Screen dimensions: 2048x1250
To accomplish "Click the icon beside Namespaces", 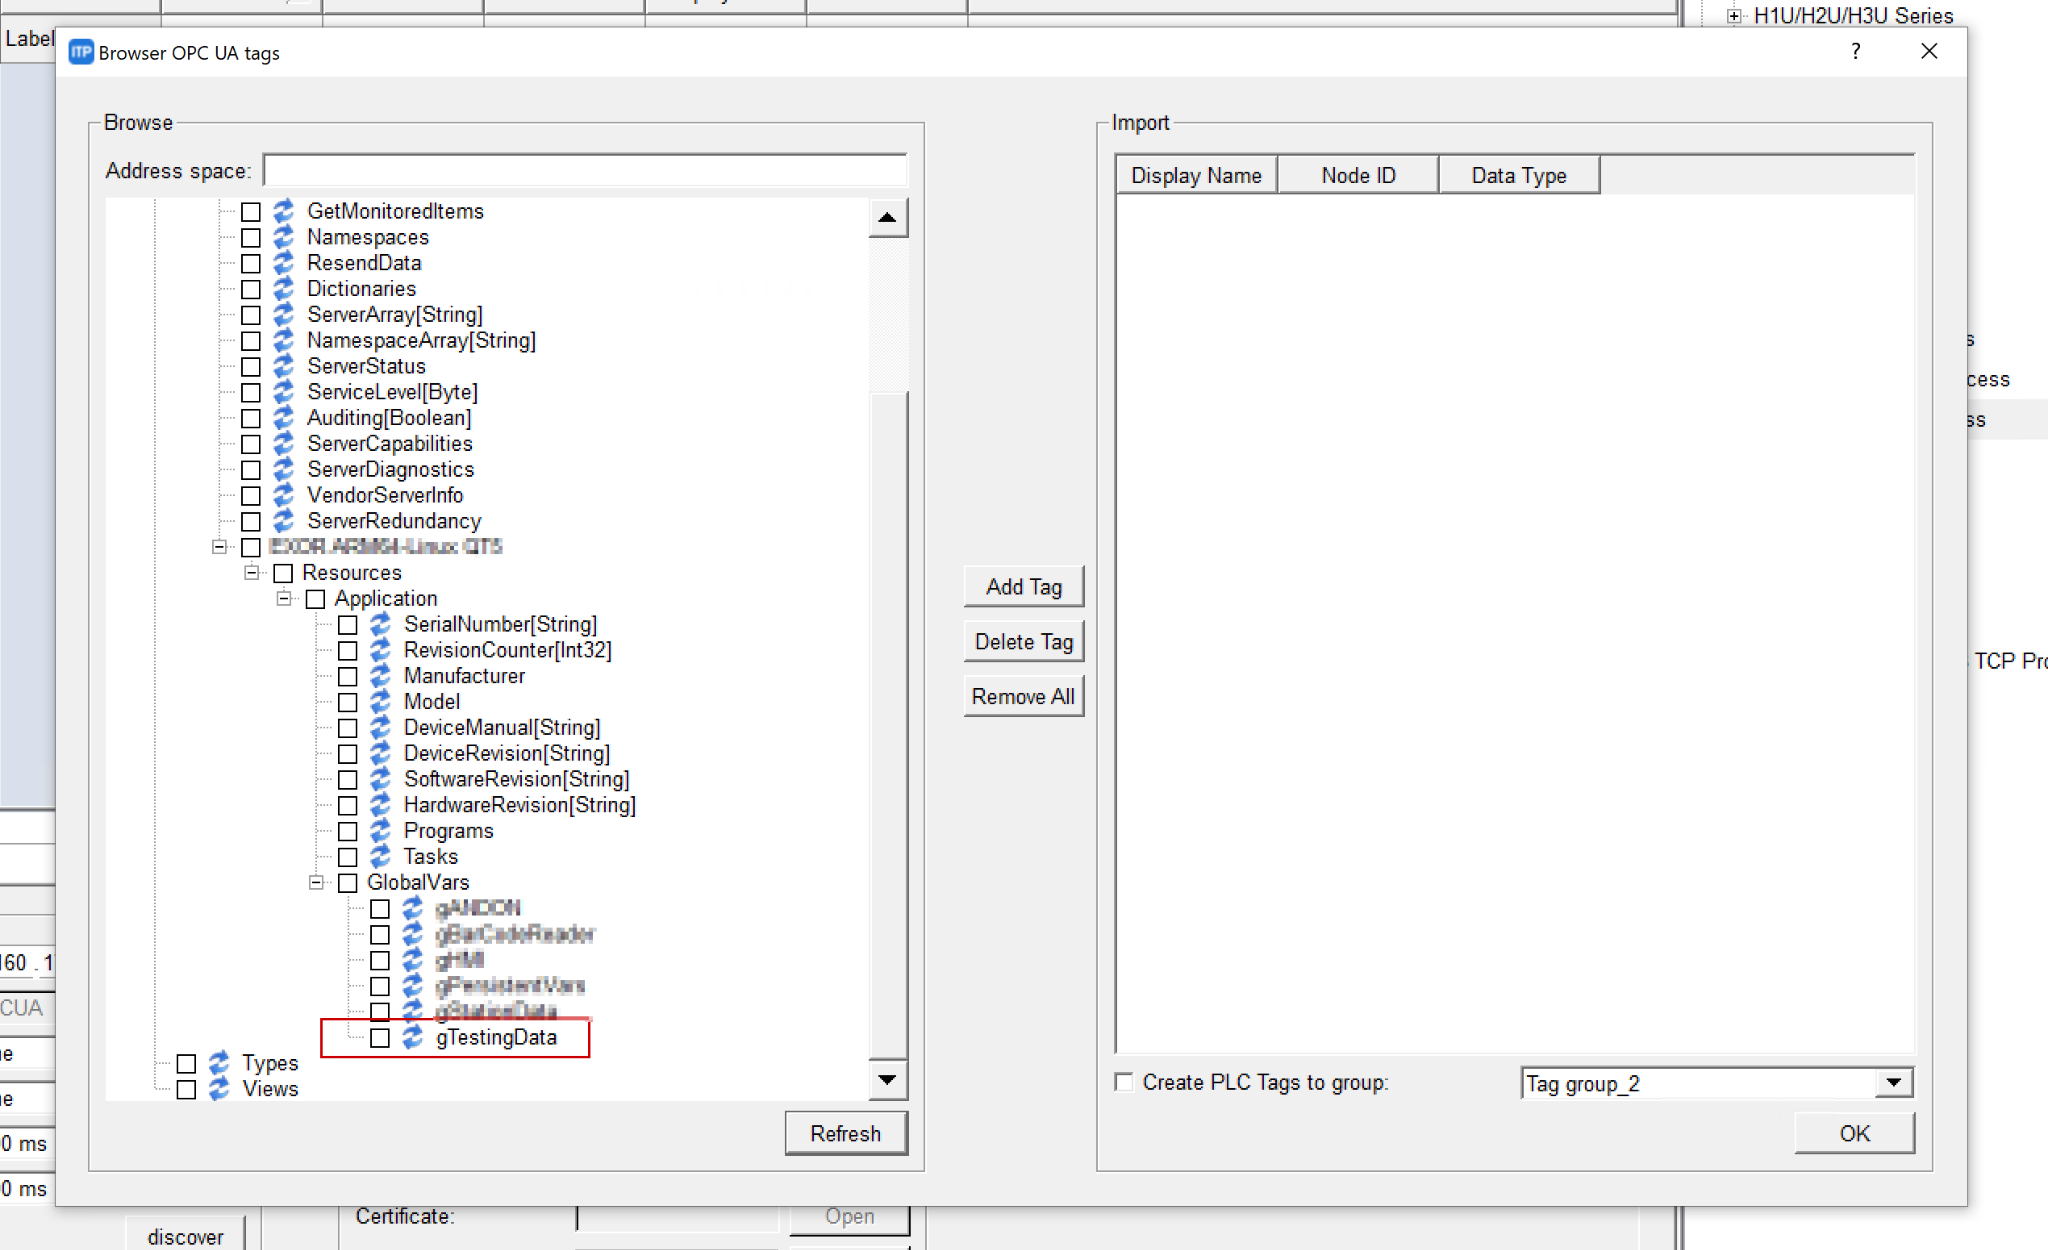I will pos(284,238).
